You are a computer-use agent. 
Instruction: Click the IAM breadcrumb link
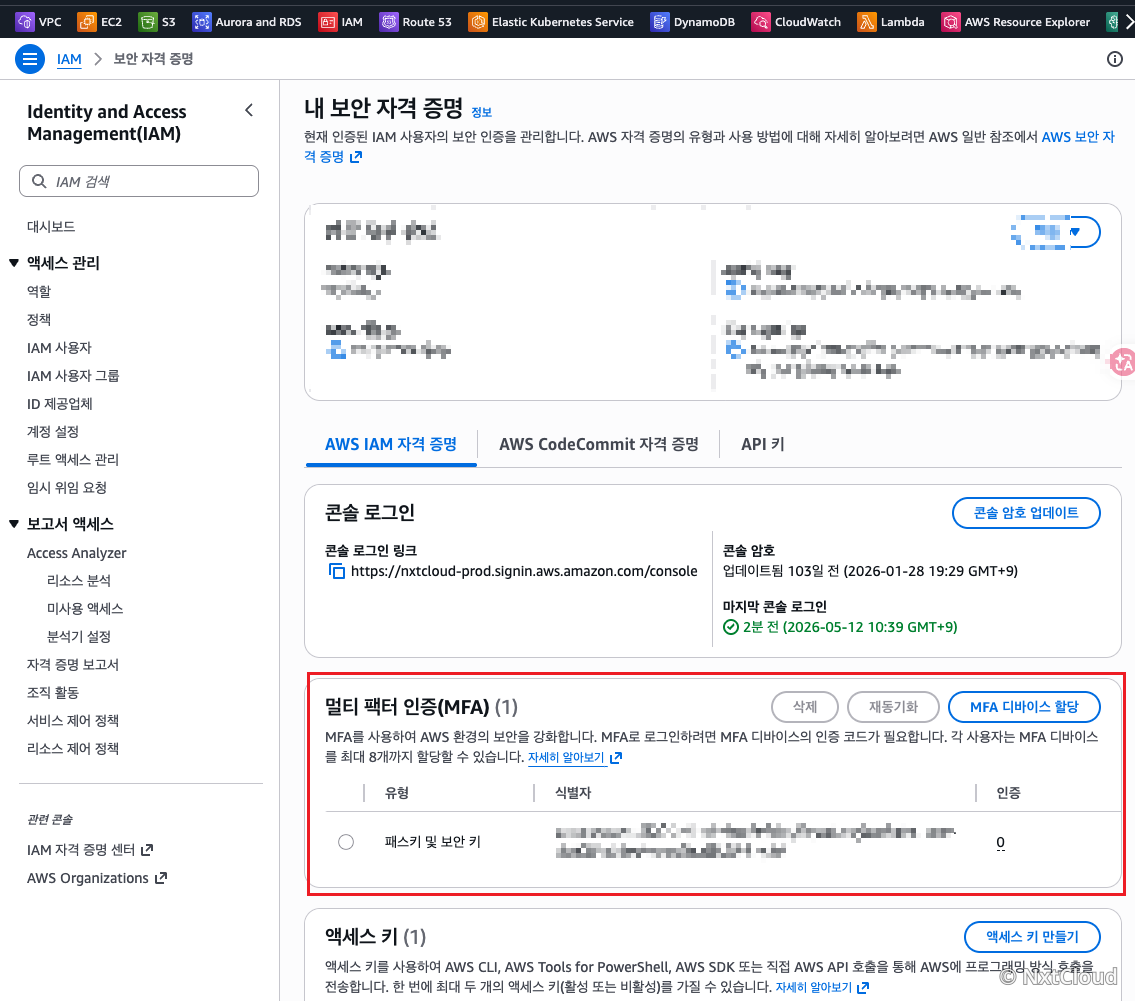tap(69, 59)
